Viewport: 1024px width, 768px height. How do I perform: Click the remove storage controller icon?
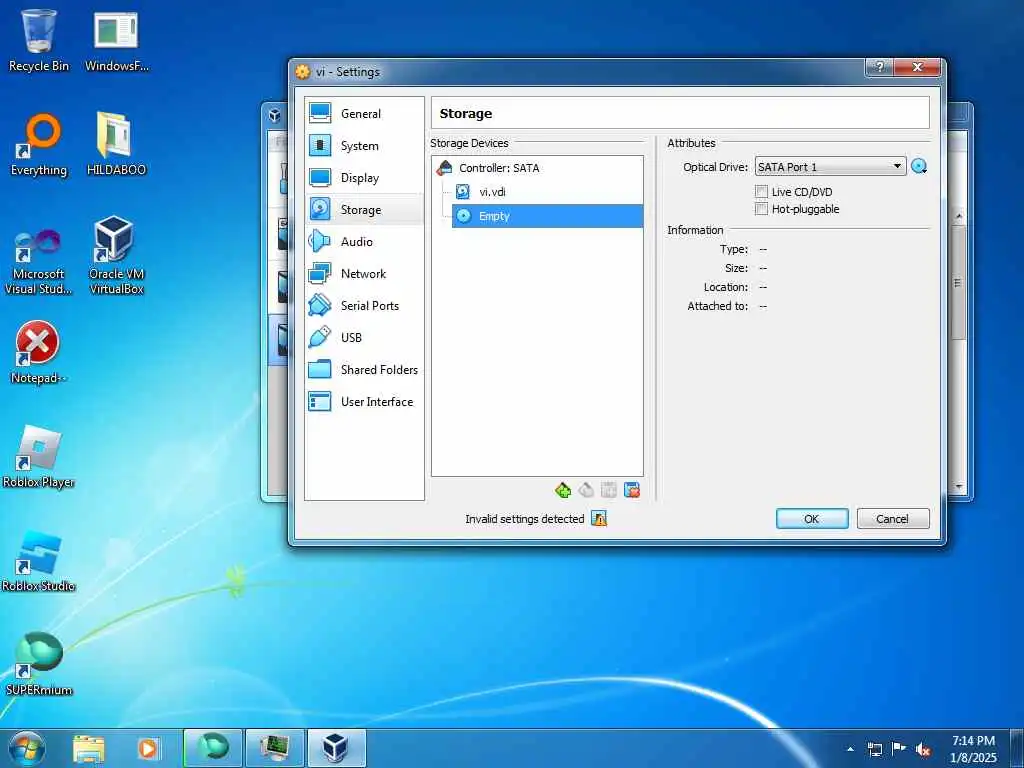click(x=586, y=490)
